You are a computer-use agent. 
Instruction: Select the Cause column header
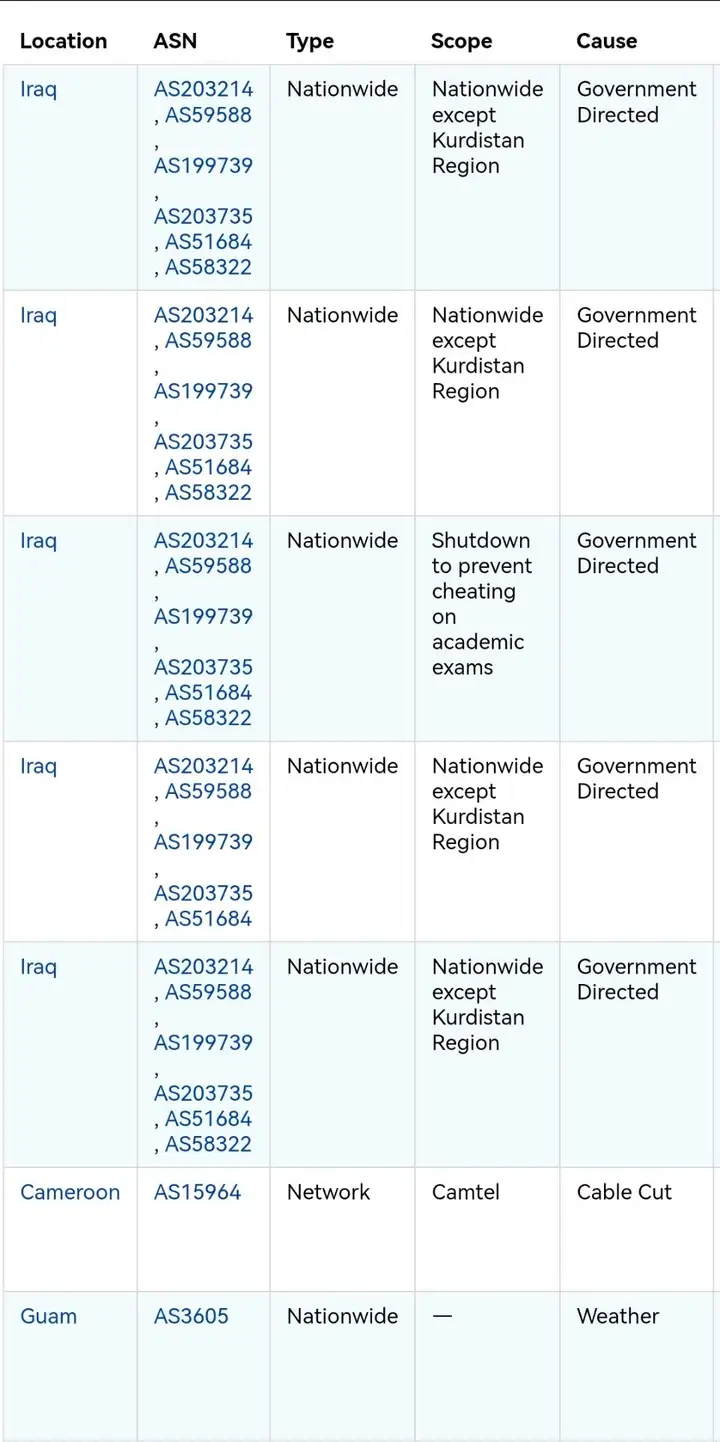(x=606, y=41)
